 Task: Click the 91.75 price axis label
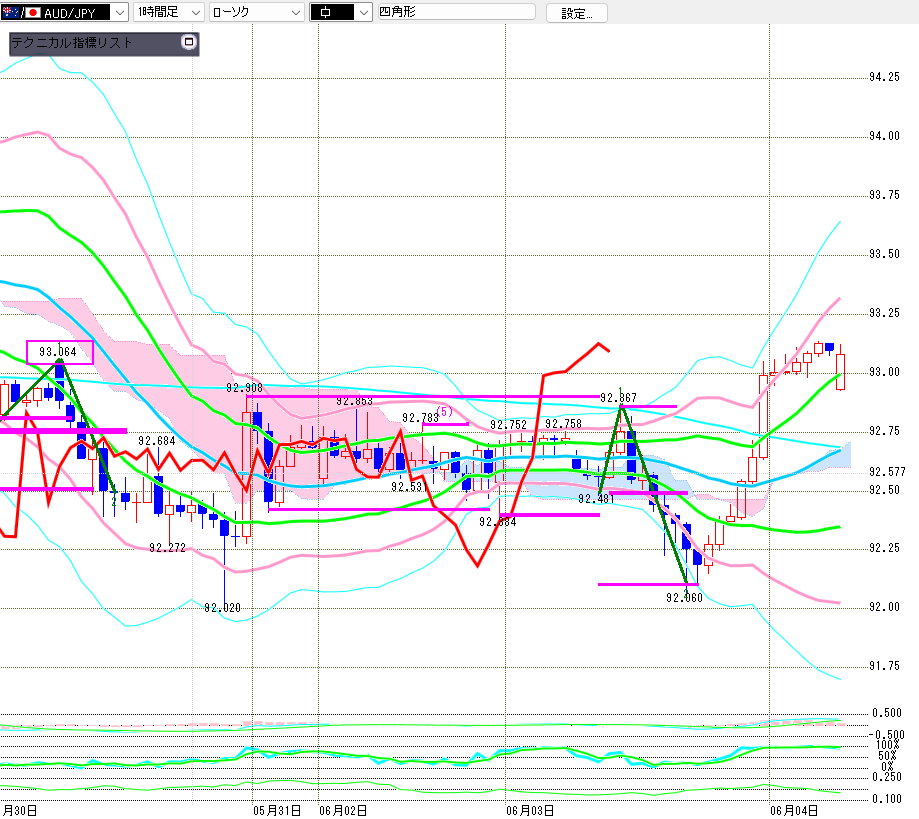click(884, 666)
